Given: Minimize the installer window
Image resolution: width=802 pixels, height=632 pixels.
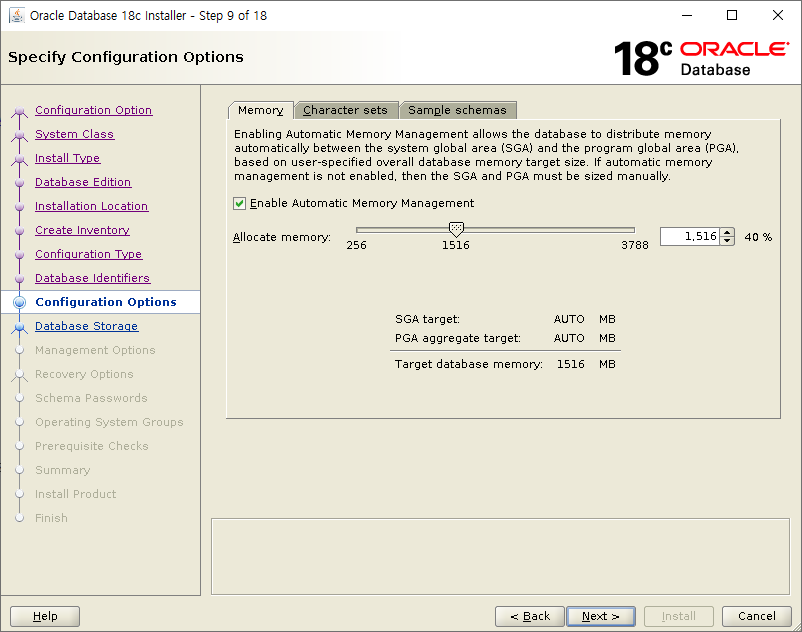Looking at the screenshot, I should click(687, 15).
